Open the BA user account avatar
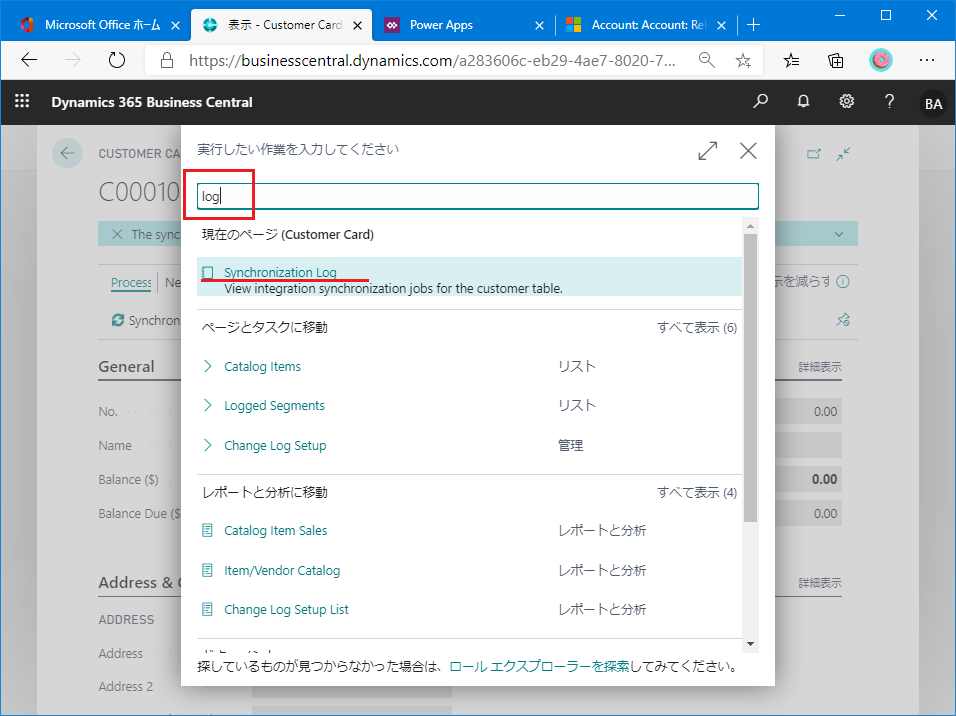 [933, 104]
